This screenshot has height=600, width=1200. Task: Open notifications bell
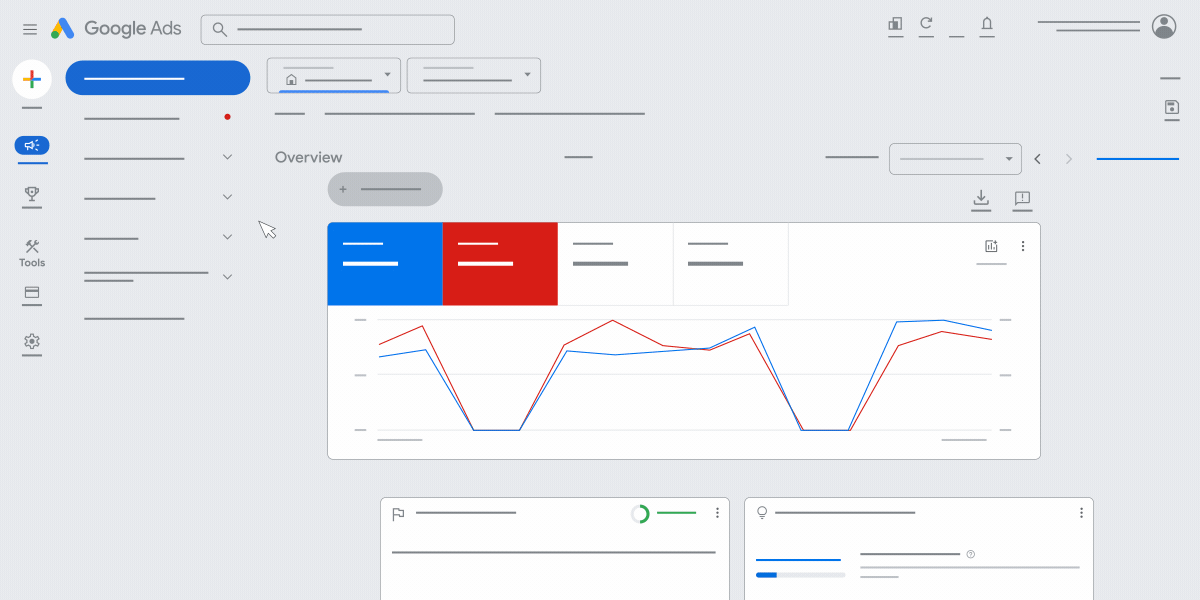click(x=987, y=24)
